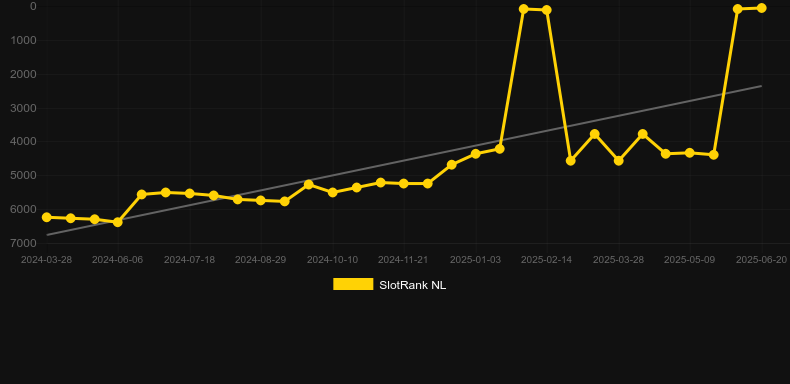
Task: Select the data point at 2025-03-28
Action: pos(619,161)
